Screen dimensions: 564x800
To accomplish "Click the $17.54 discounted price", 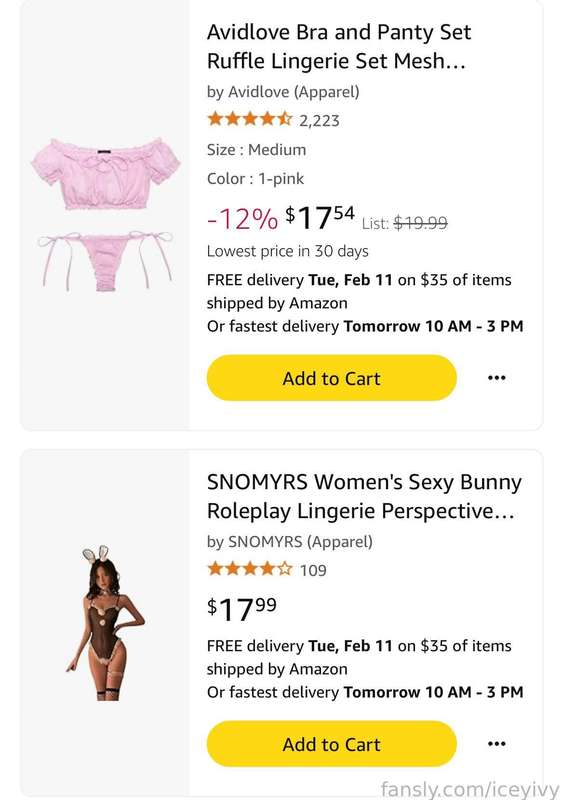I will pyautogui.click(x=320, y=218).
